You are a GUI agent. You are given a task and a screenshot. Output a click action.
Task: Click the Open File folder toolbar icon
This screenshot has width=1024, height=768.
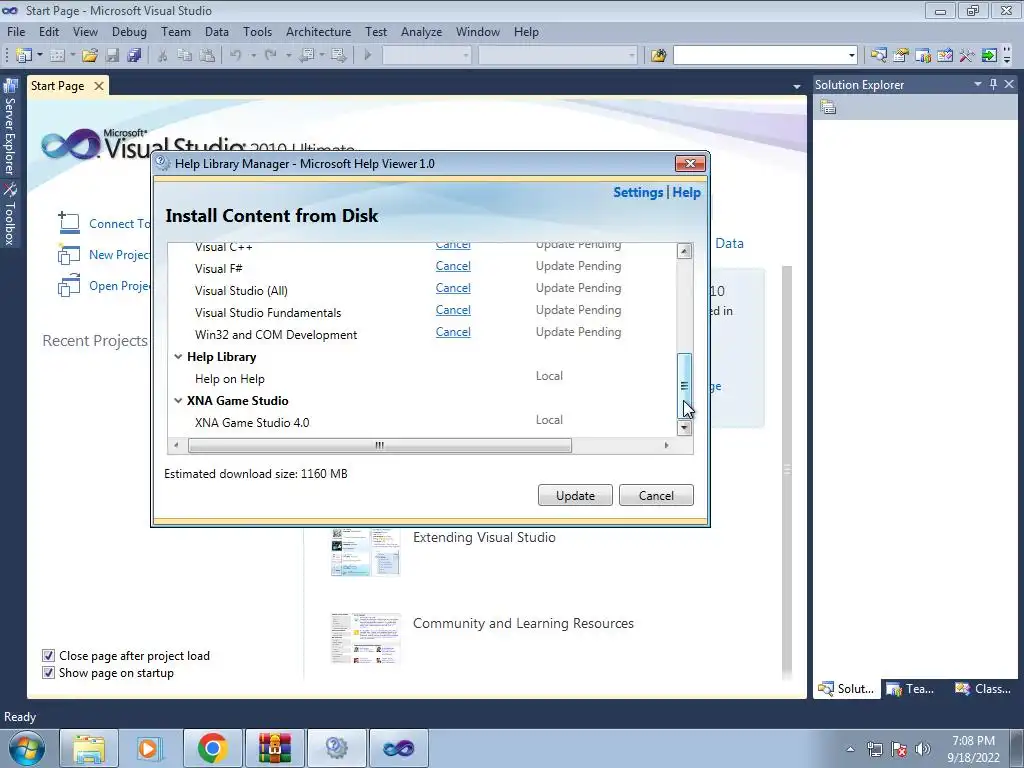click(x=89, y=56)
